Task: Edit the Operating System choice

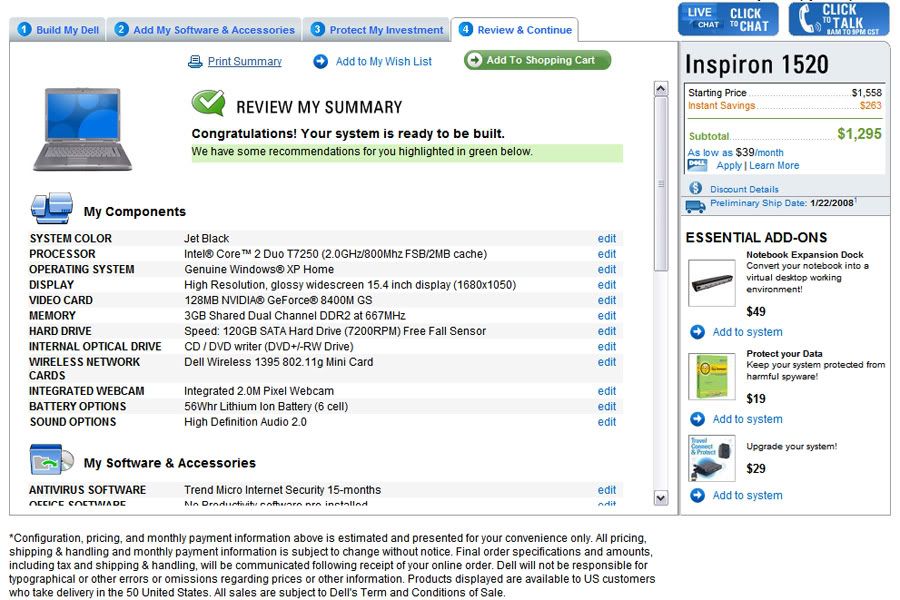Action: click(607, 269)
